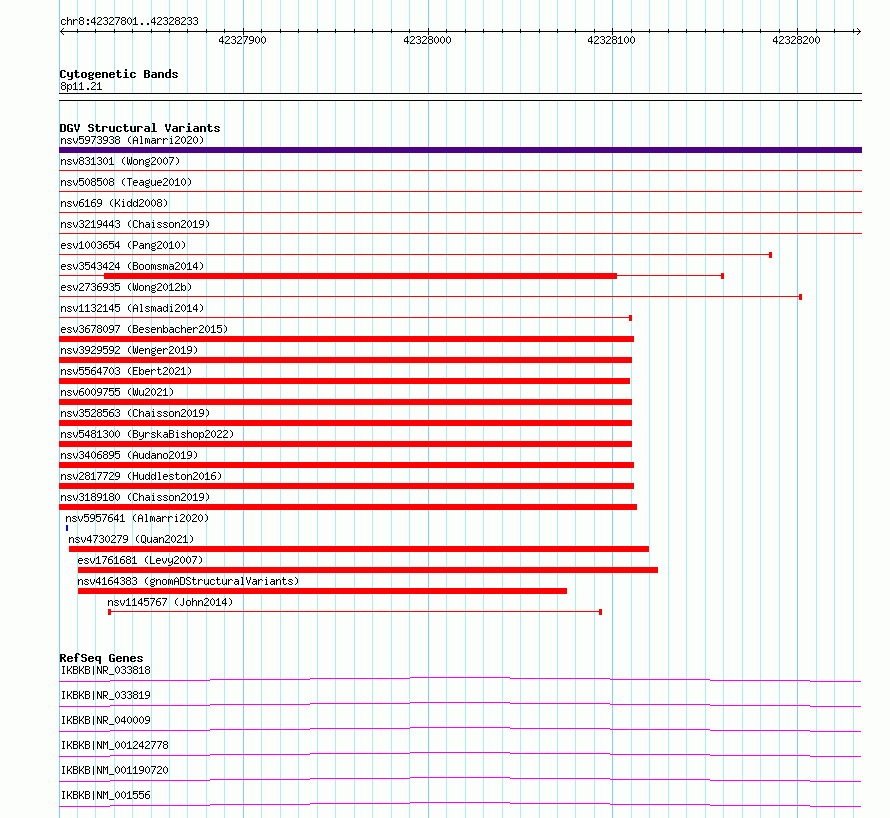
Task: Open the IKBKB|NR_033818 gene label
Action: coord(106,670)
